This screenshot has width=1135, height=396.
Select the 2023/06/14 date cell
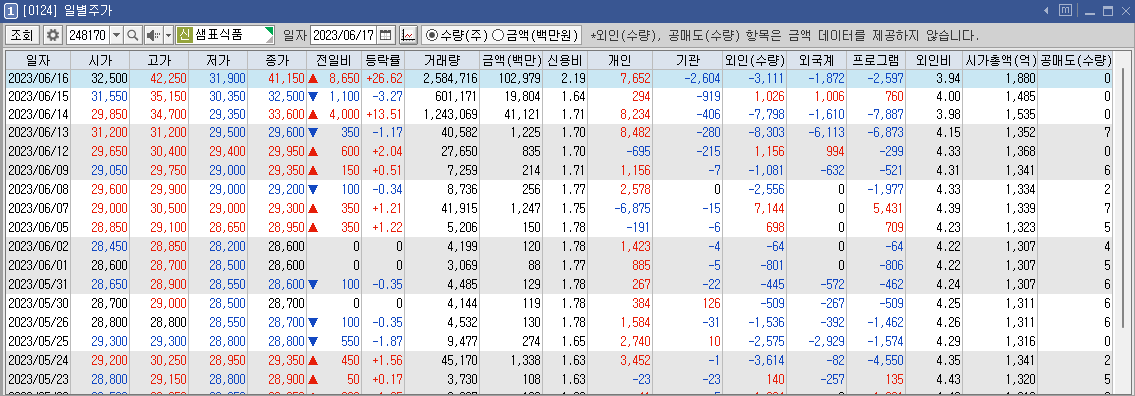coord(37,114)
